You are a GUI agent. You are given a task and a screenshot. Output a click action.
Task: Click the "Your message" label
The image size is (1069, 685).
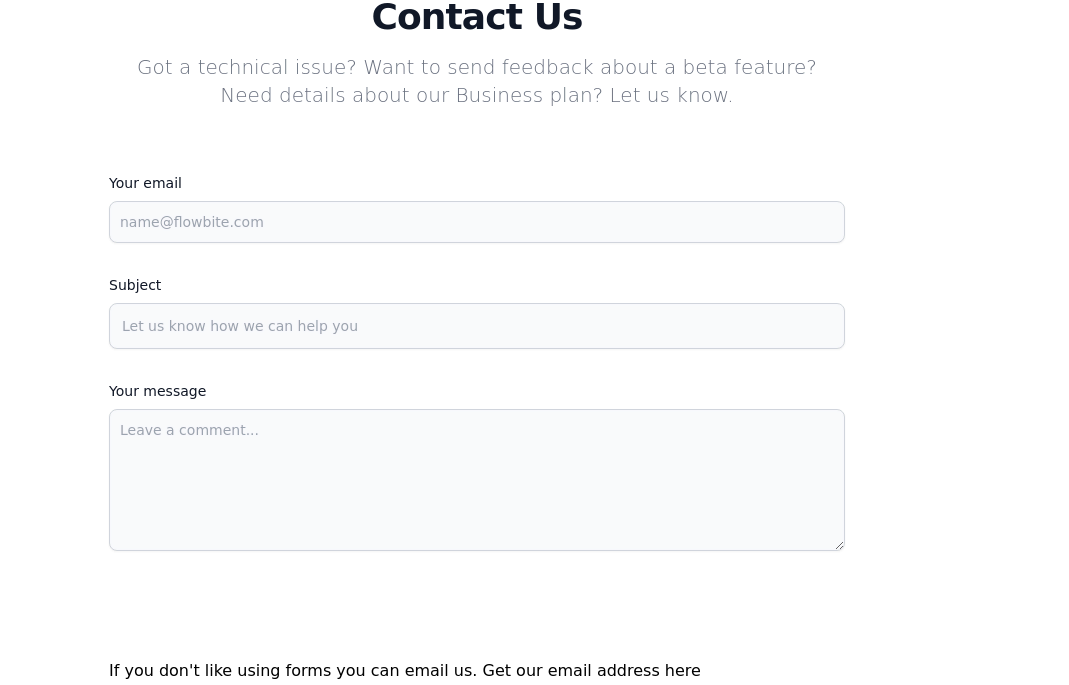(157, 391)
